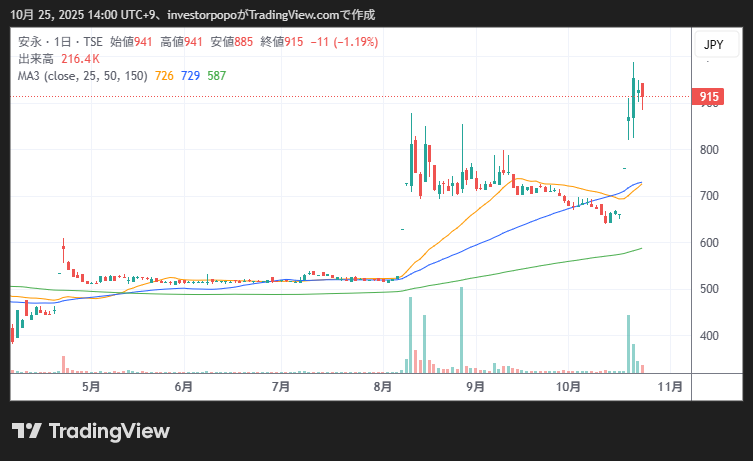Image resolution: width=753 pixels, height=461 pixels.
Task: Click the blue 729 moving average value
Action: [190, 76]
